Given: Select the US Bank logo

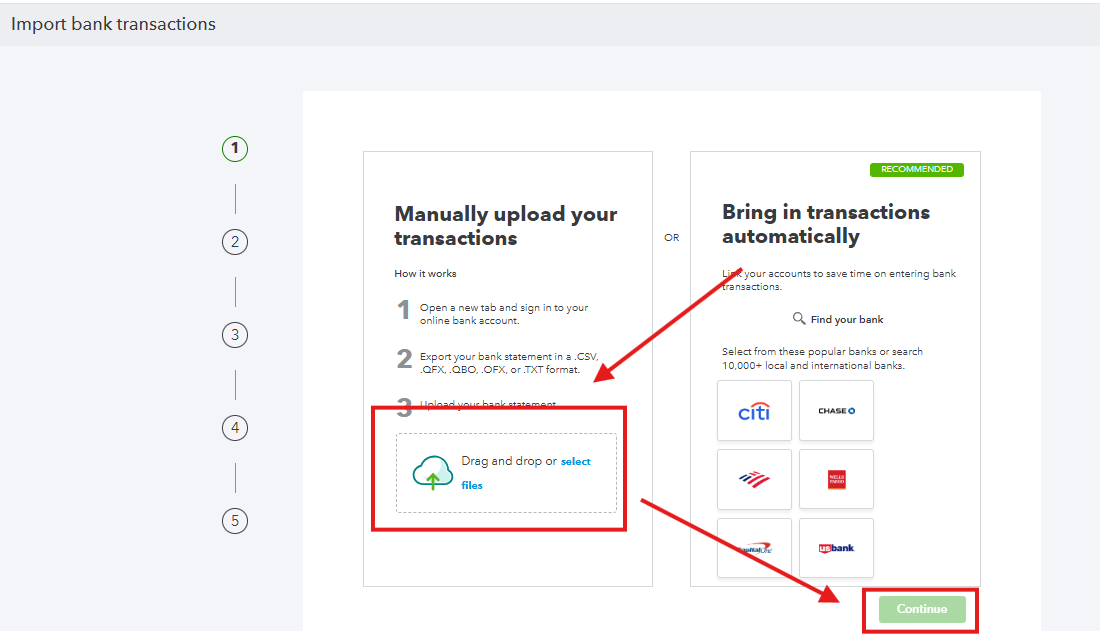Looking at the screenshot, I should 836,548.
